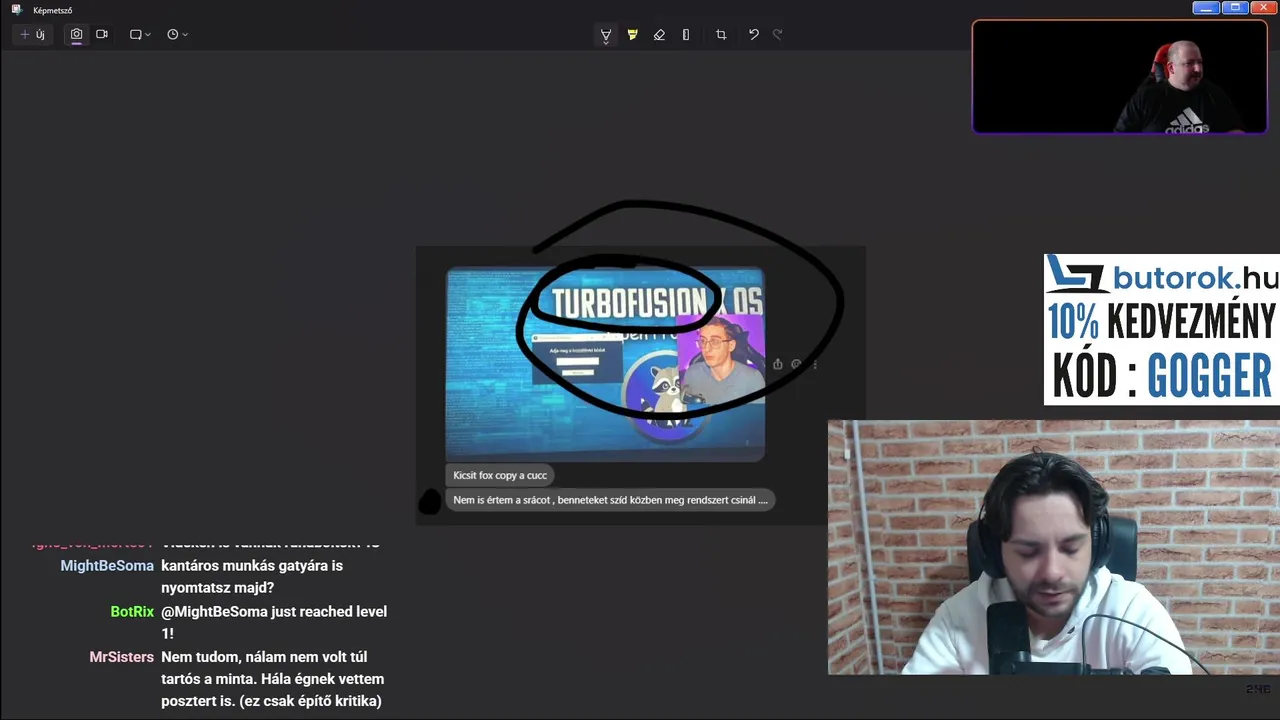Click the Képmetsző title text
The height and width of the screenshot is (720, 1280).
(x=53, y=10)
